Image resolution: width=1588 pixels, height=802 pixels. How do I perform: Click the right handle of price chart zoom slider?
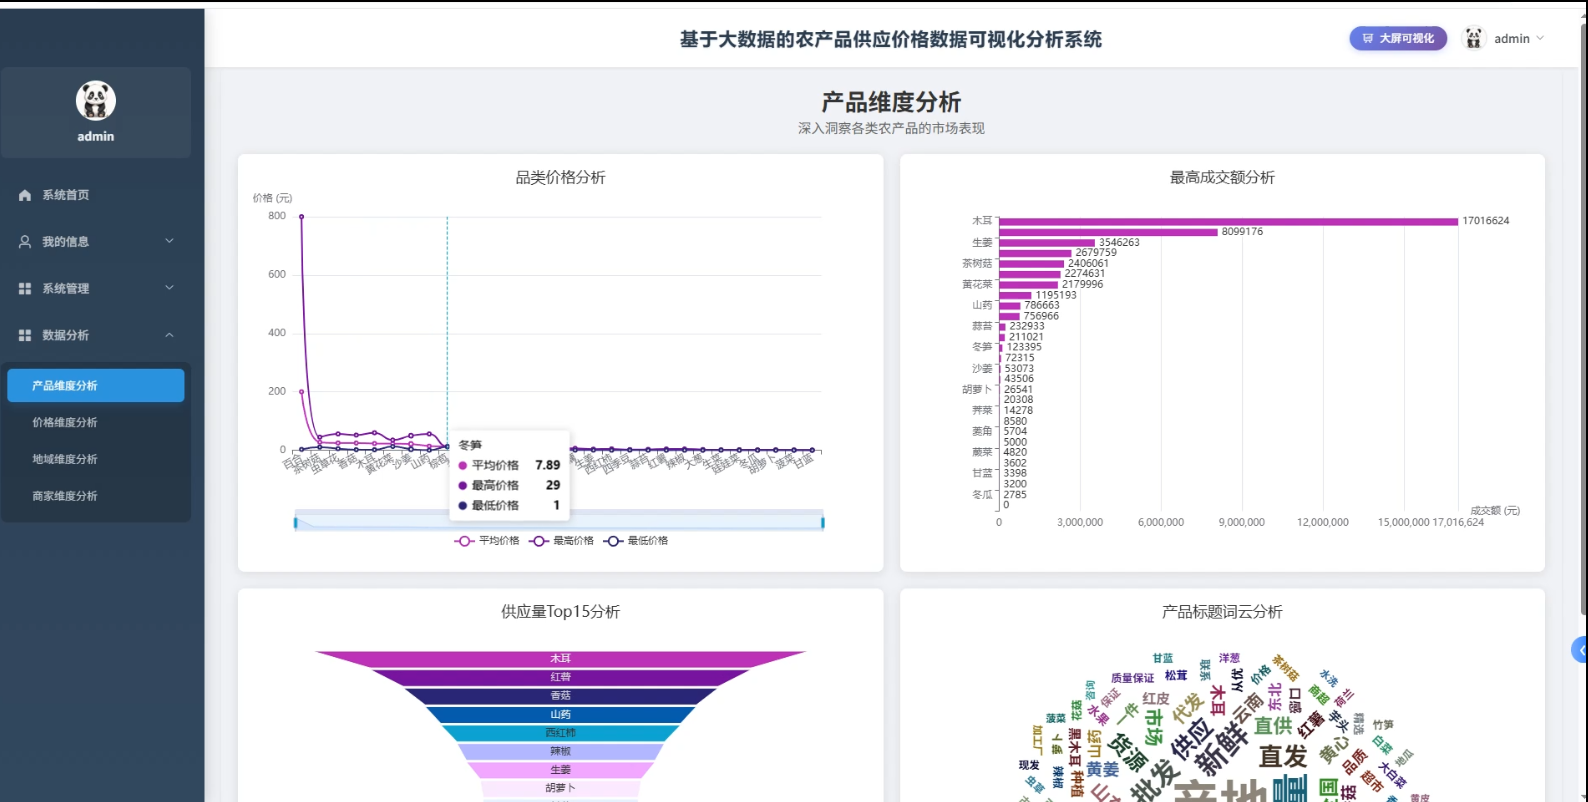pos(823,522)
